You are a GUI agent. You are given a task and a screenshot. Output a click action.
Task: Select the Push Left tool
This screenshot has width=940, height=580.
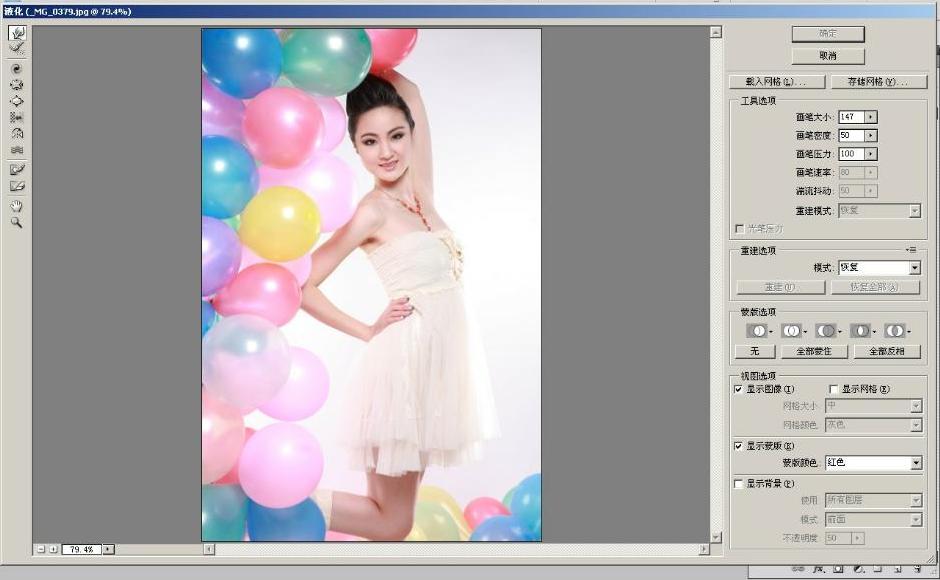[x=17, y=118]
